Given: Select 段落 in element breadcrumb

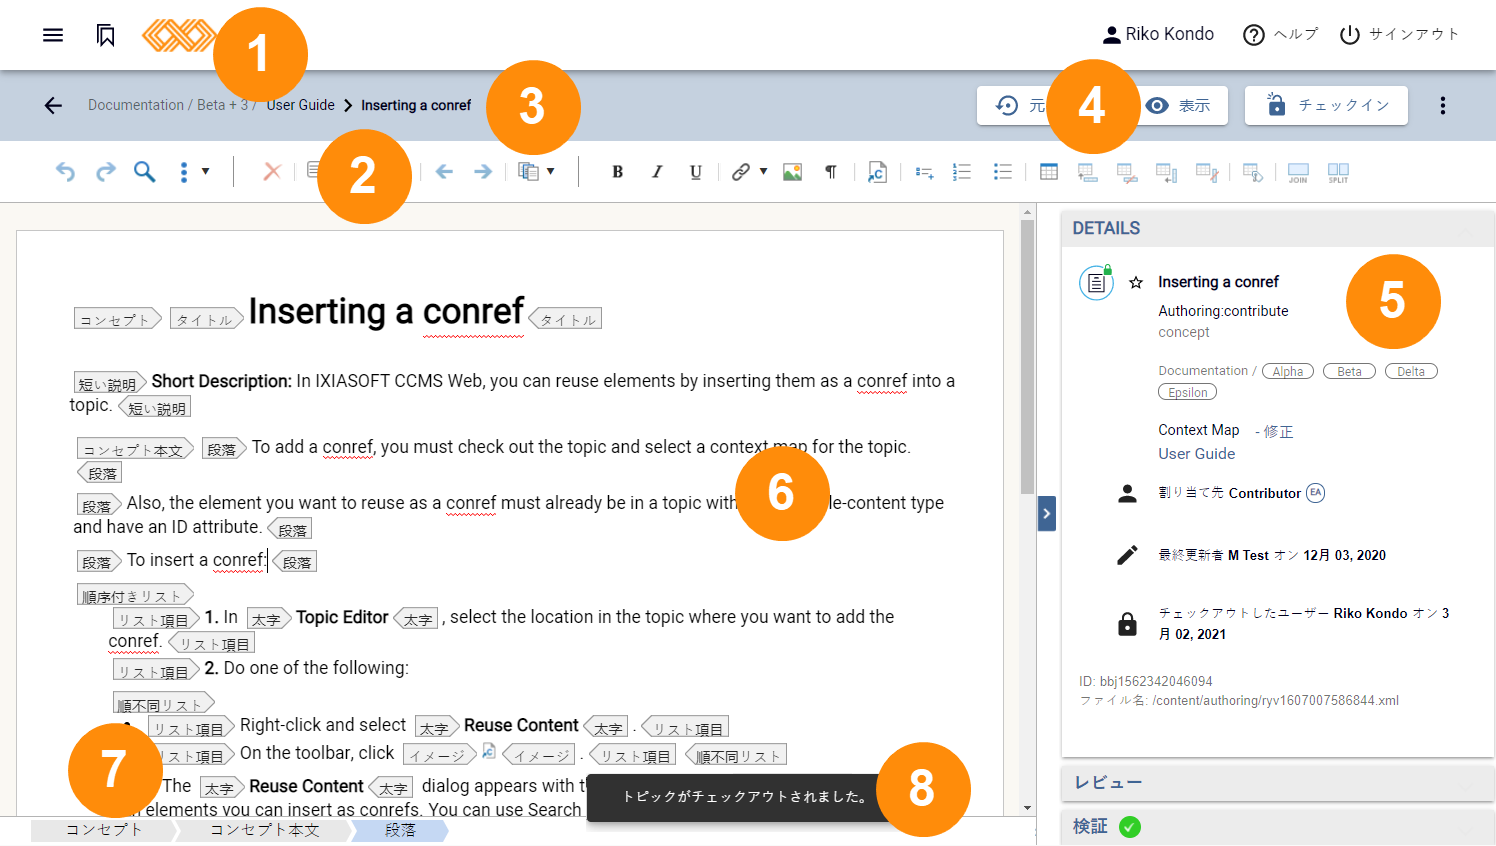Looking at the screenshot, I should click(x=400, y=830).
